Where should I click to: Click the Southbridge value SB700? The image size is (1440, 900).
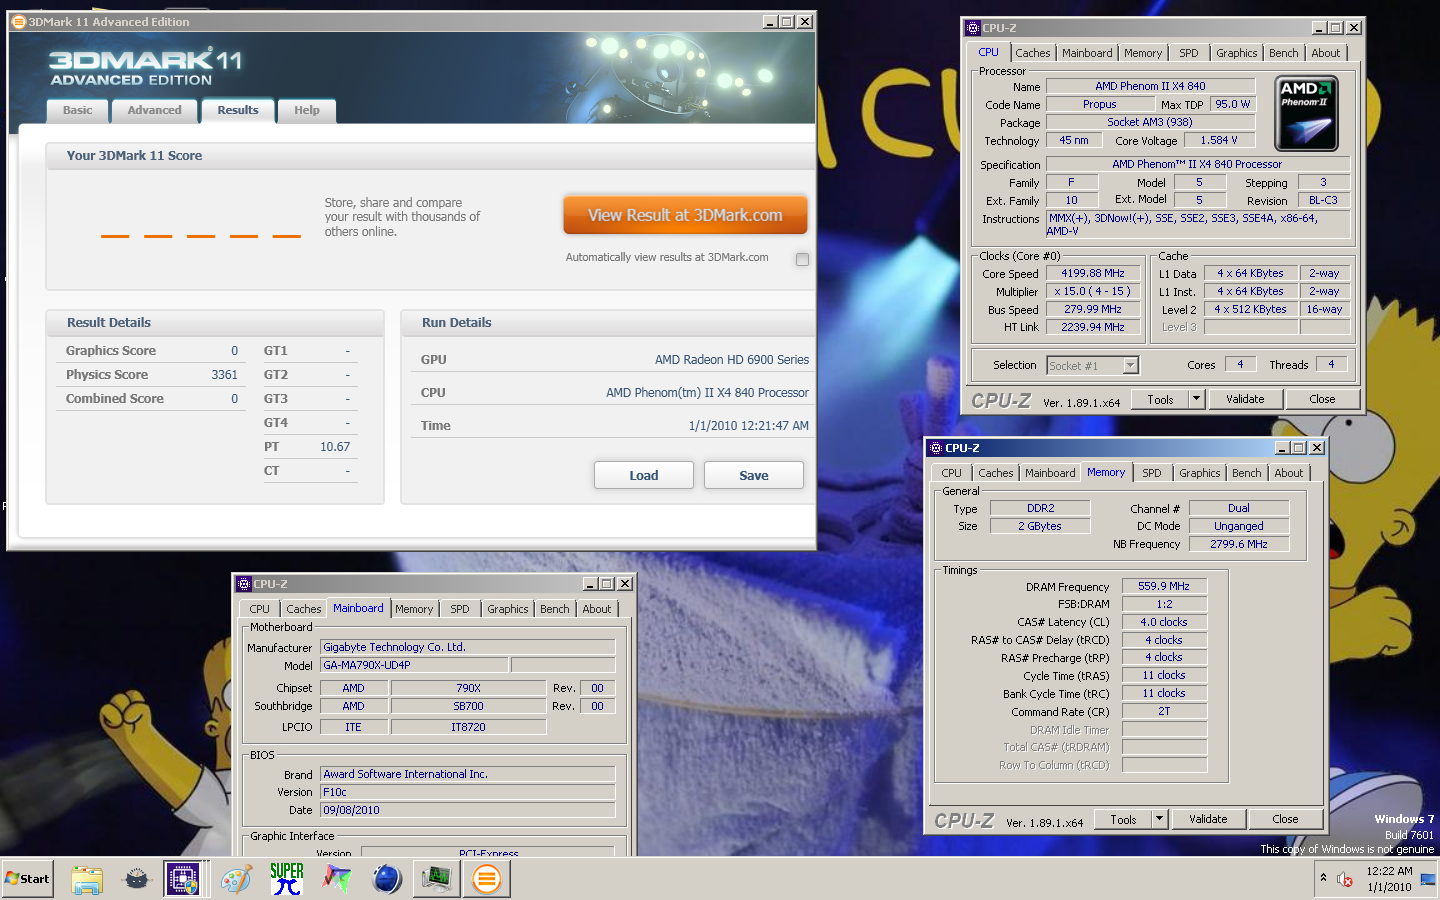click(468, 706)
